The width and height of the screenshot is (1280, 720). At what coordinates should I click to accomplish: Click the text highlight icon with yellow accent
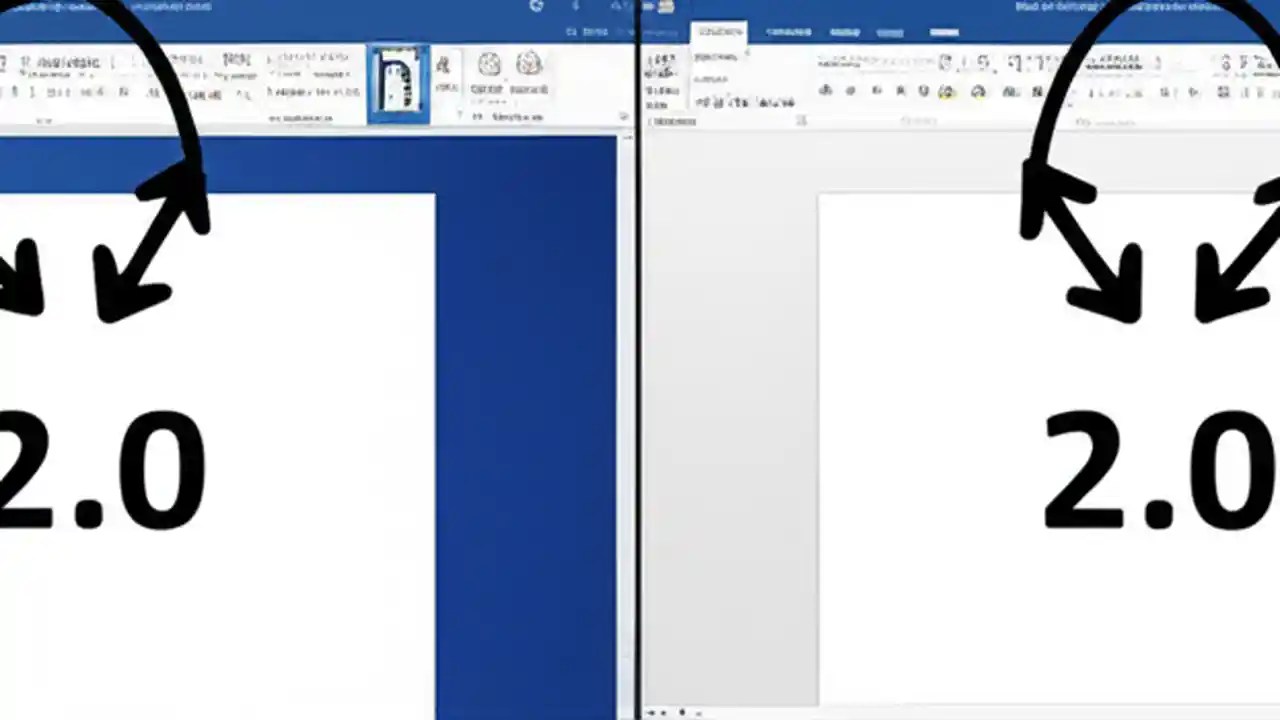946,90
